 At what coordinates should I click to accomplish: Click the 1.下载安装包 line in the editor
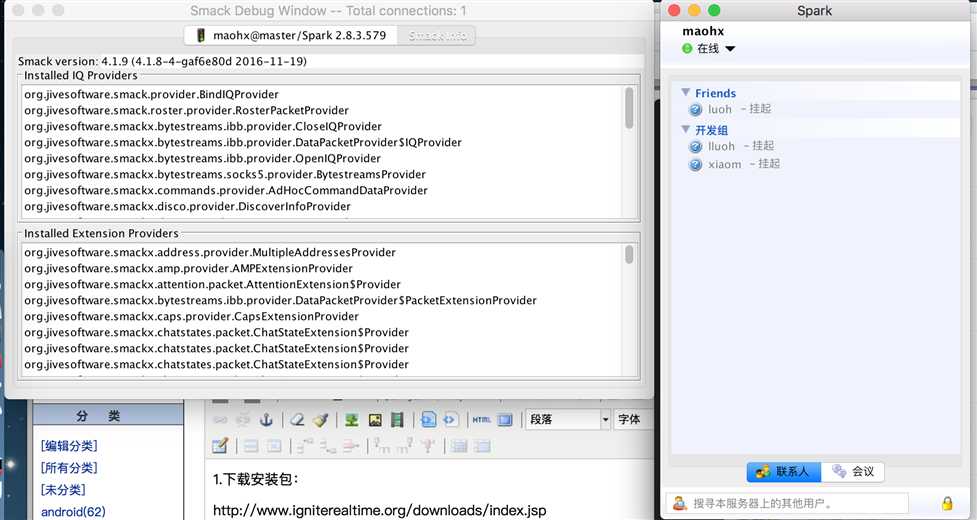256,480
